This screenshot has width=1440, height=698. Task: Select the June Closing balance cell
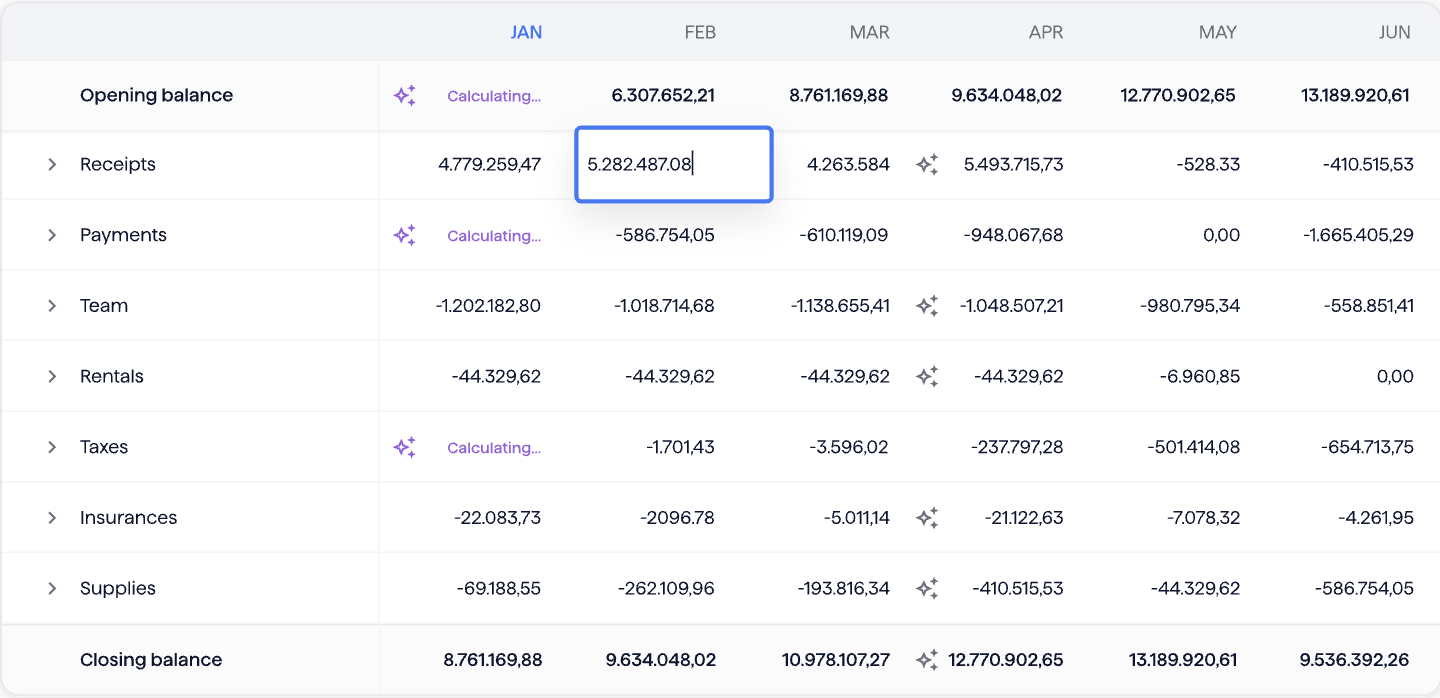pos(1355,660)
